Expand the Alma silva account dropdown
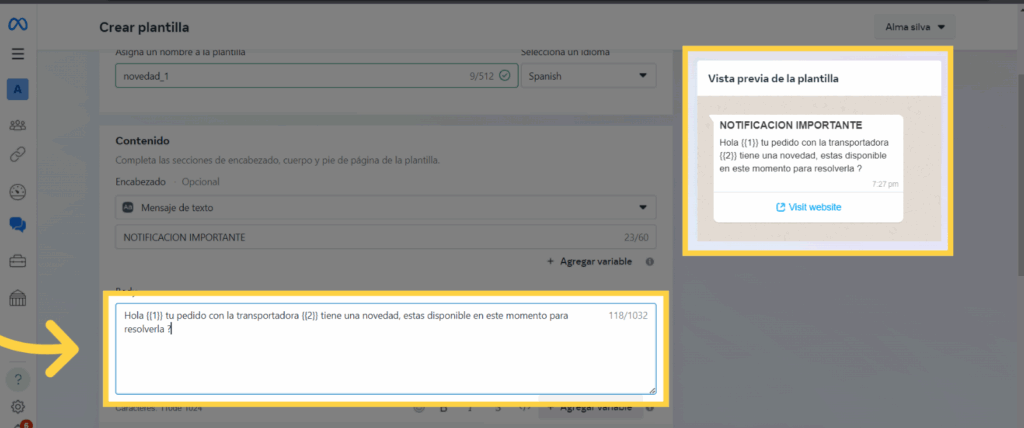The image size is (1024, 428). [914, 27]
